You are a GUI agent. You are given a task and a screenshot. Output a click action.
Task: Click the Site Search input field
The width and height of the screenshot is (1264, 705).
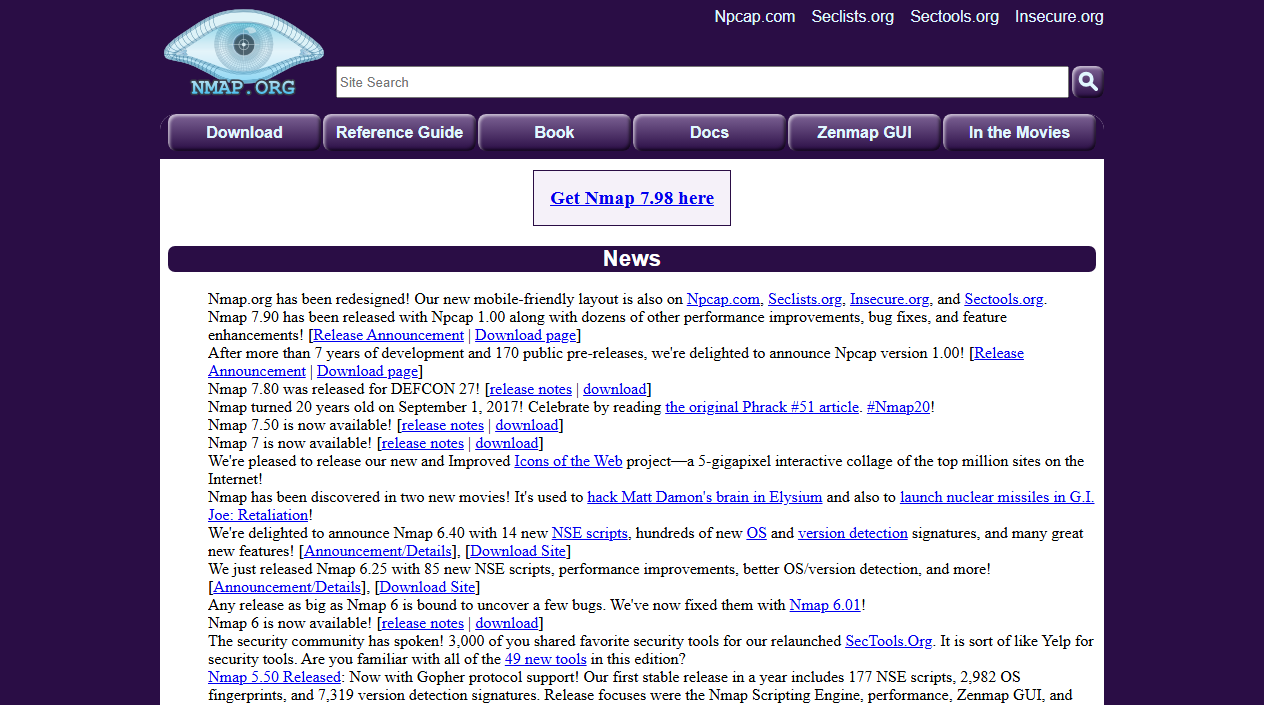pos(700,81)
